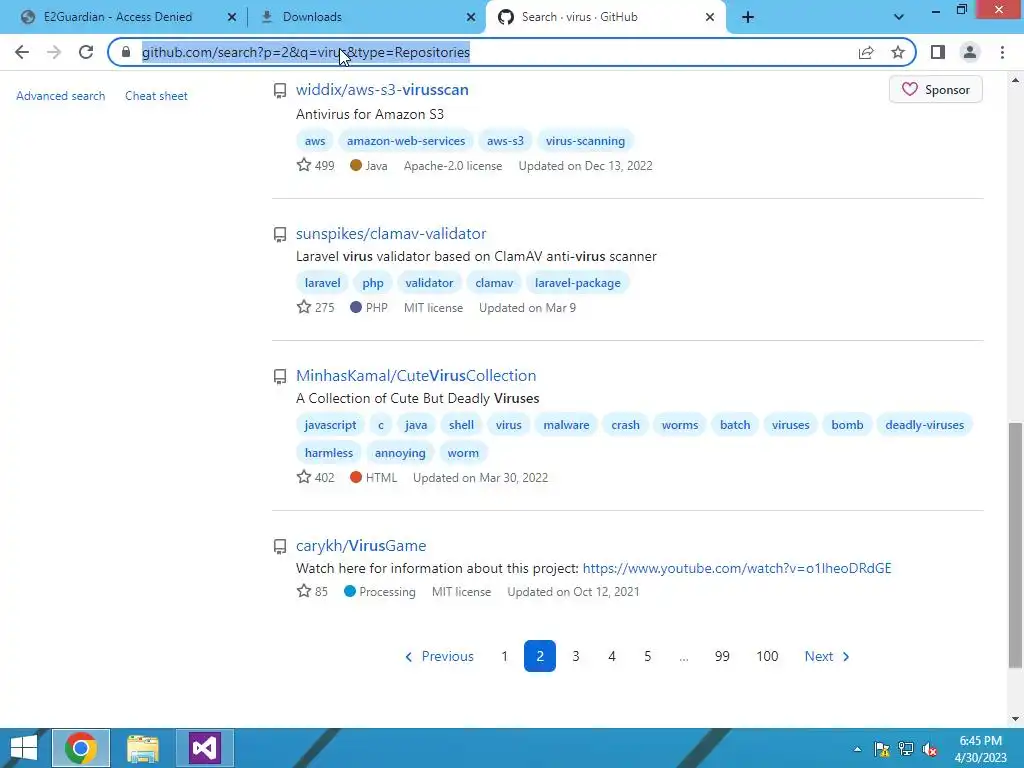Go to results page 3

tap(576, 656)
